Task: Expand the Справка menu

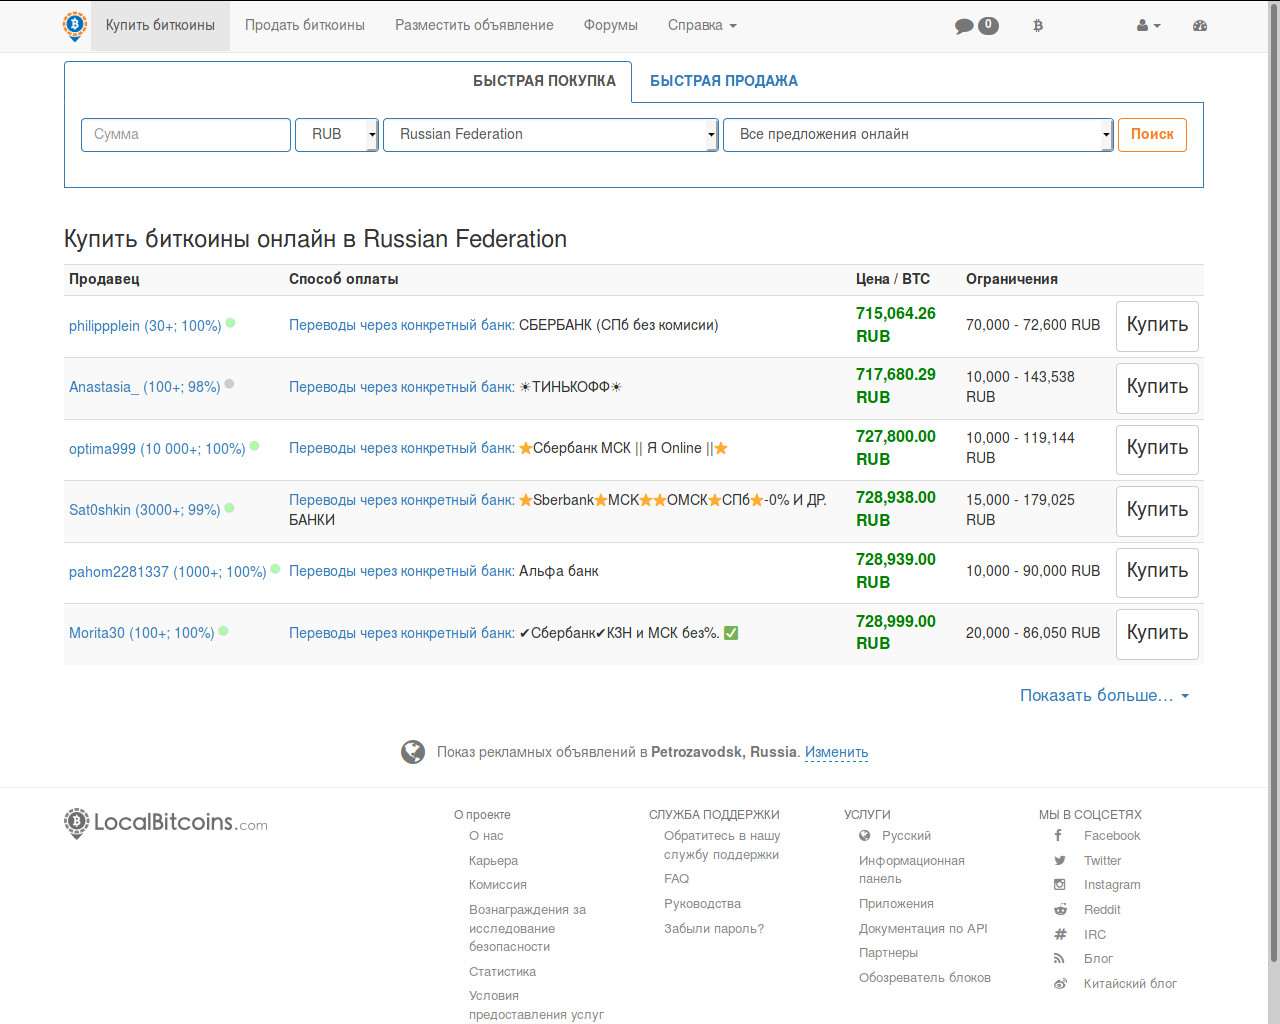Action: [x=702, y=26]
